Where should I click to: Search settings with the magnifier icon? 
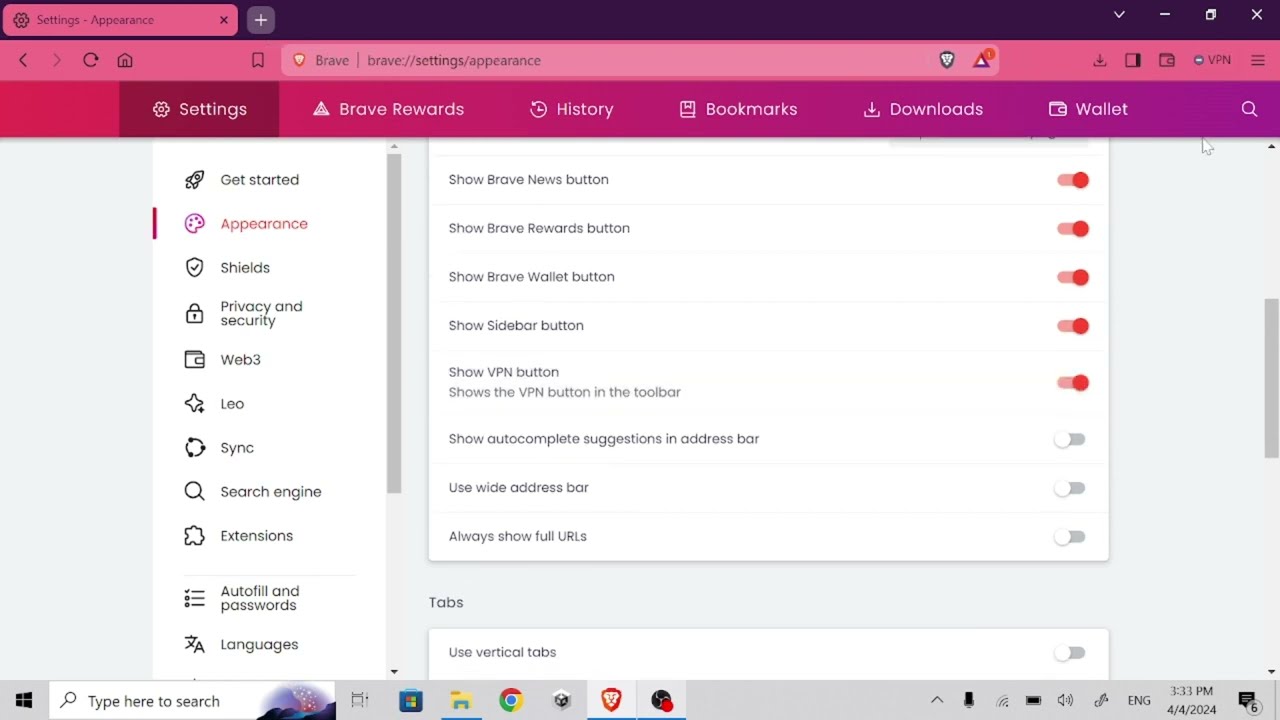1249,109
